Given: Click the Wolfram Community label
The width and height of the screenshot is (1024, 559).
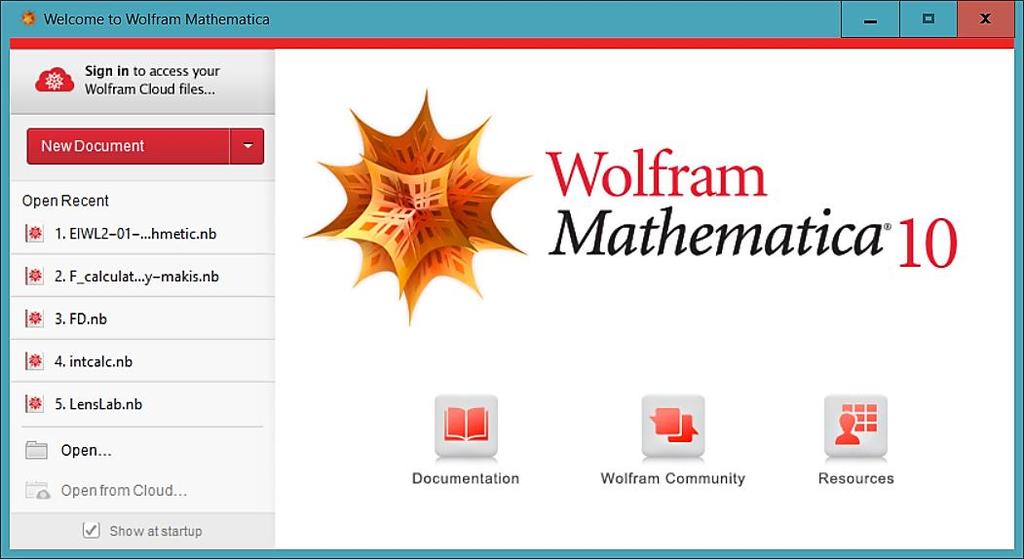Looking at the screenshot, I should [x=673, y=478].
